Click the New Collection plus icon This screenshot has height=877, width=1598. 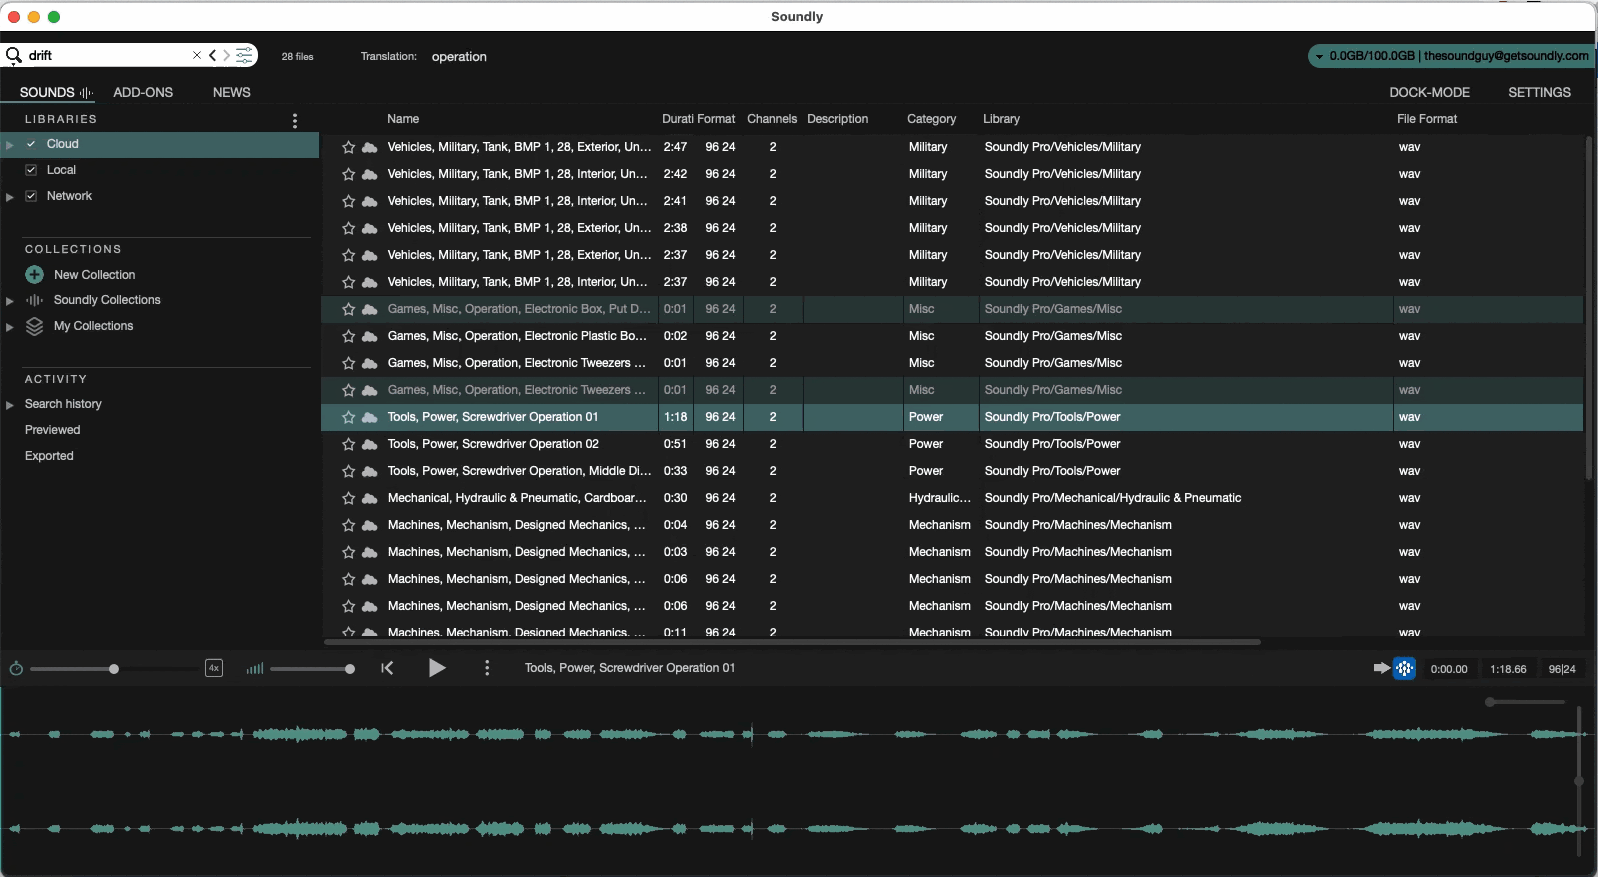(34, 274)
